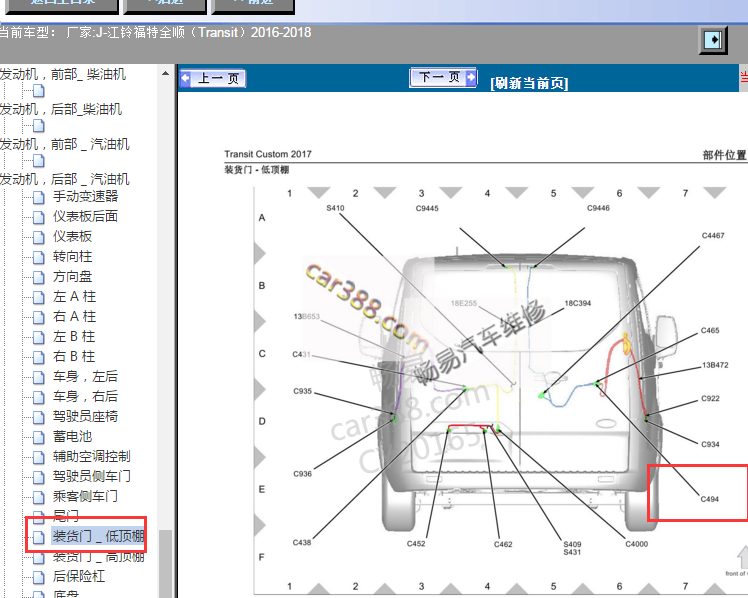Screen dimensions: 748x598
Task: Click page icon beside 仪表板后面
Action: pos(38,217)
